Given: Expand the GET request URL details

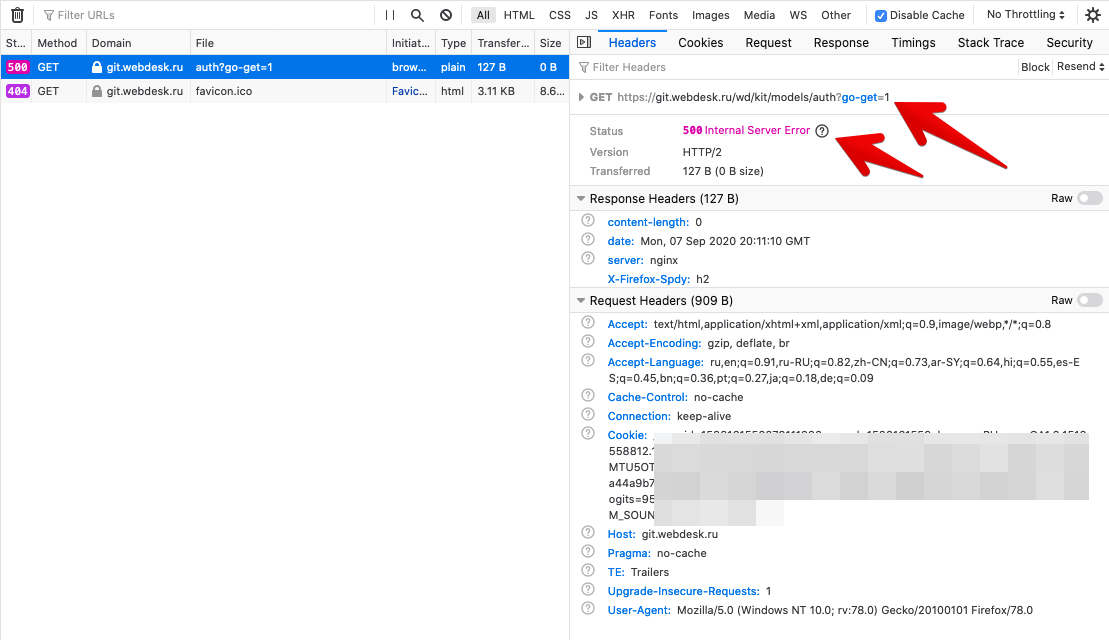Looking at the screenshot, I should [x=581, y=98].
